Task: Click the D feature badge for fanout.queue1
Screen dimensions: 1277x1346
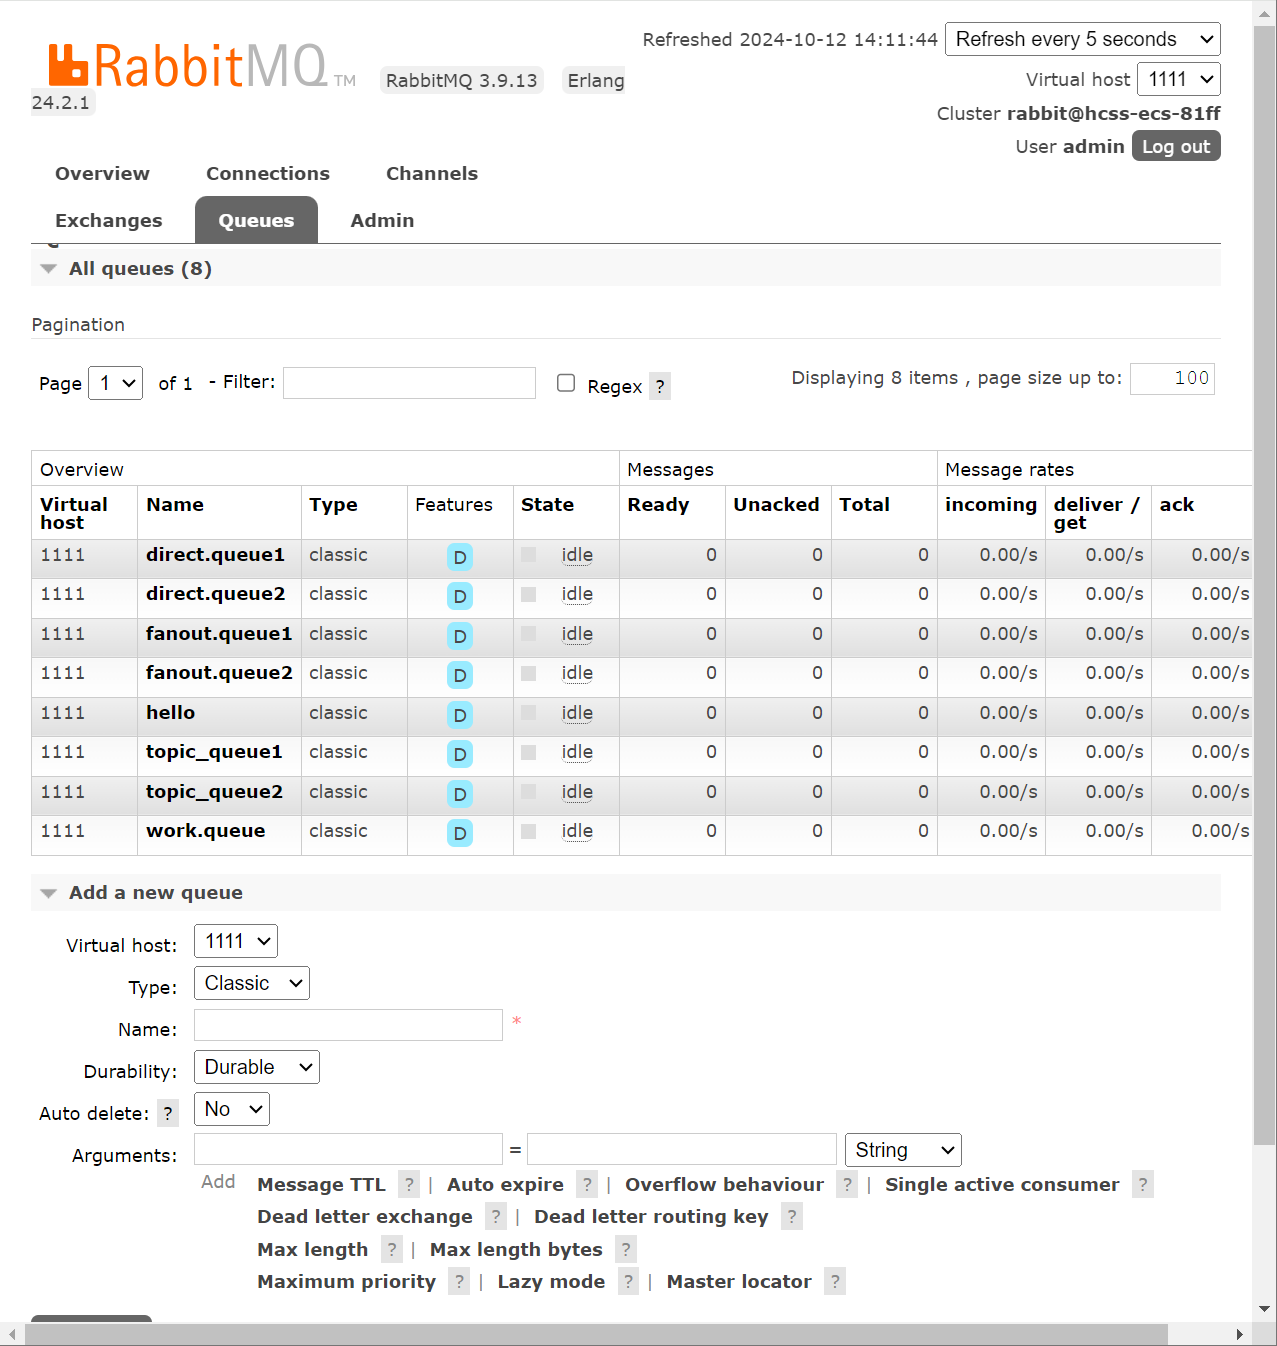Action: (460, 636)
